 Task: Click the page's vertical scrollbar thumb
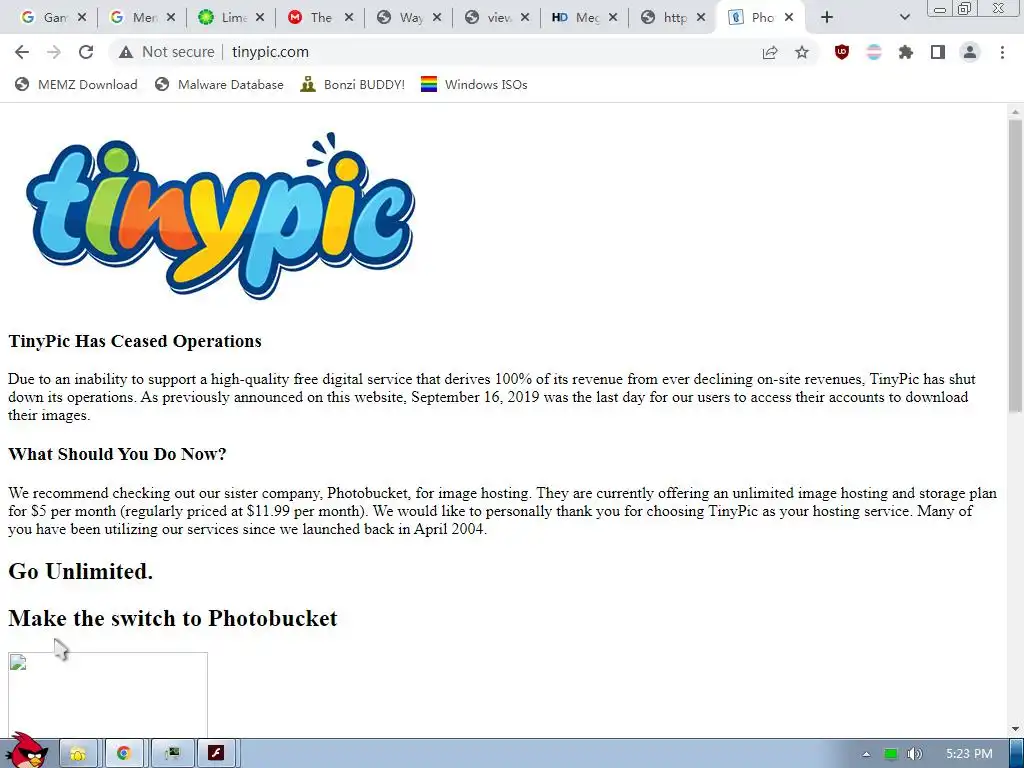(x=1015, y=265)
